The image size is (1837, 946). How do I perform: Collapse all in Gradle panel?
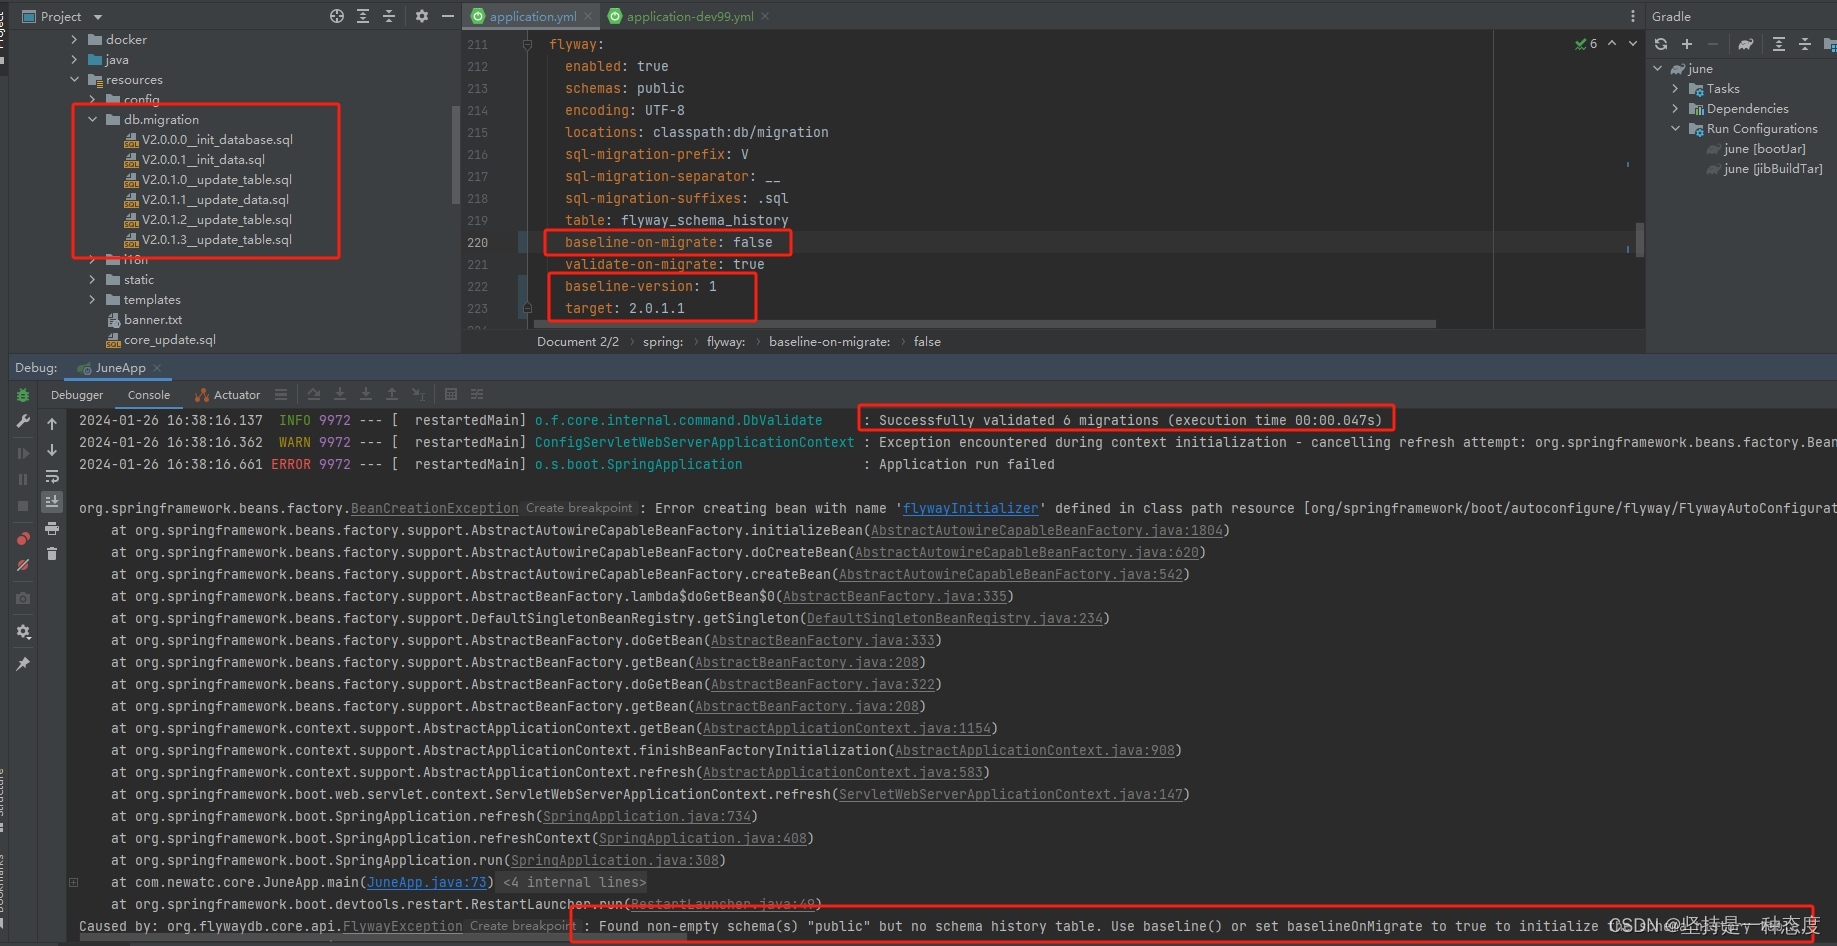tap(1805, 44)
